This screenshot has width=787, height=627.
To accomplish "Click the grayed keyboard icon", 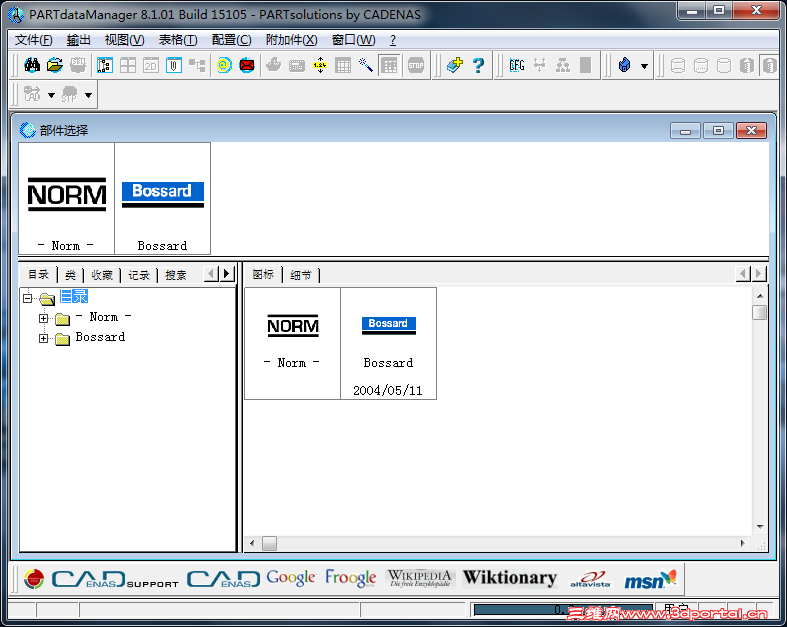I will (x=297, y=65).
